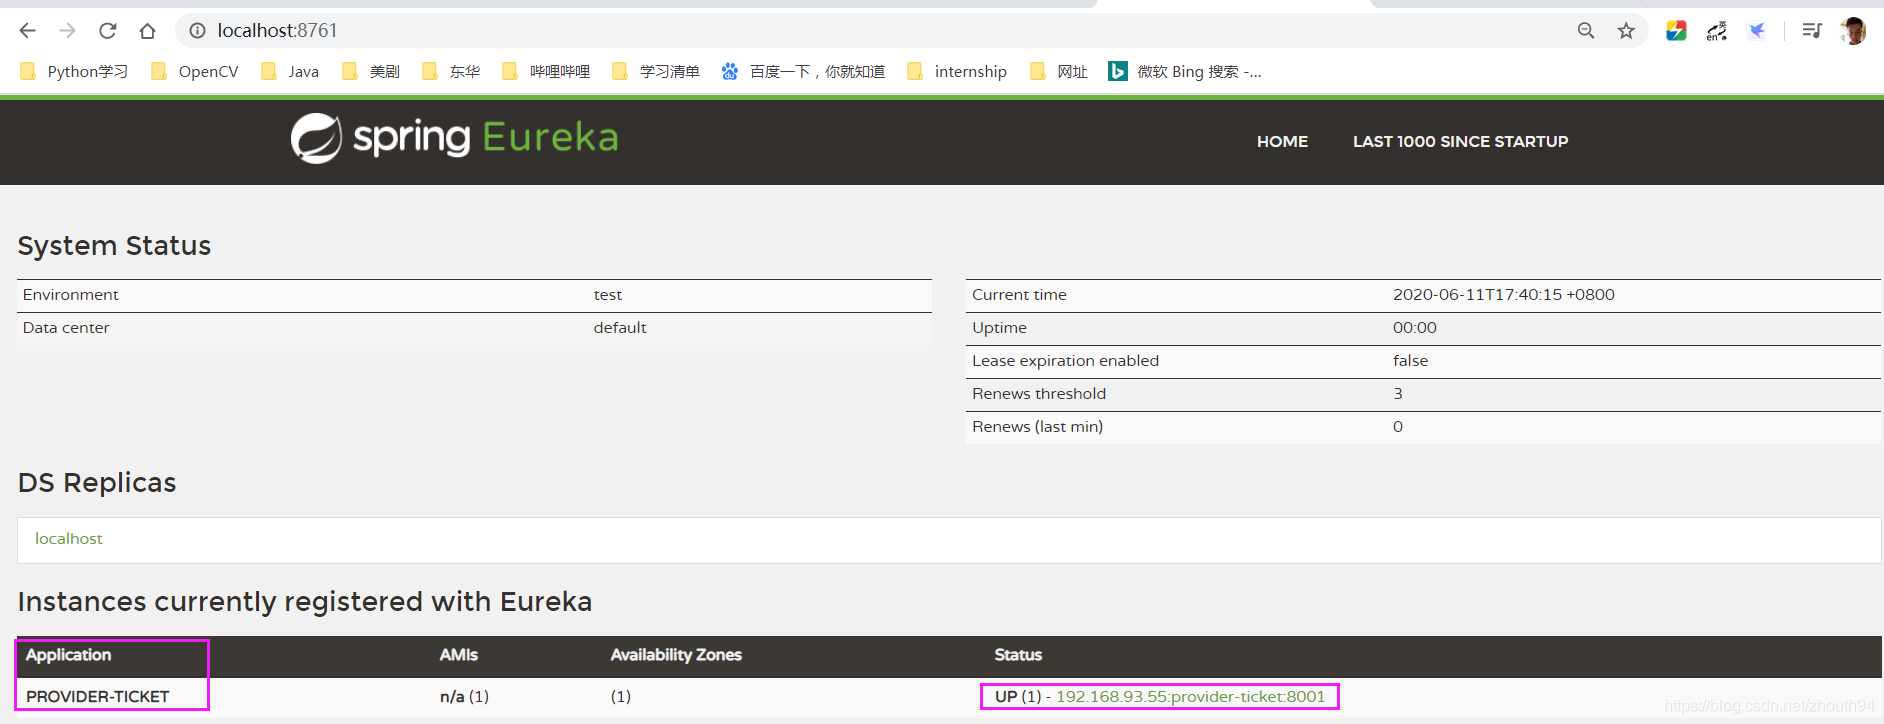The width and height of the screenshot is (1884, 724).
Task: Open the colorful square extension icon
Action: (1676, 31)
